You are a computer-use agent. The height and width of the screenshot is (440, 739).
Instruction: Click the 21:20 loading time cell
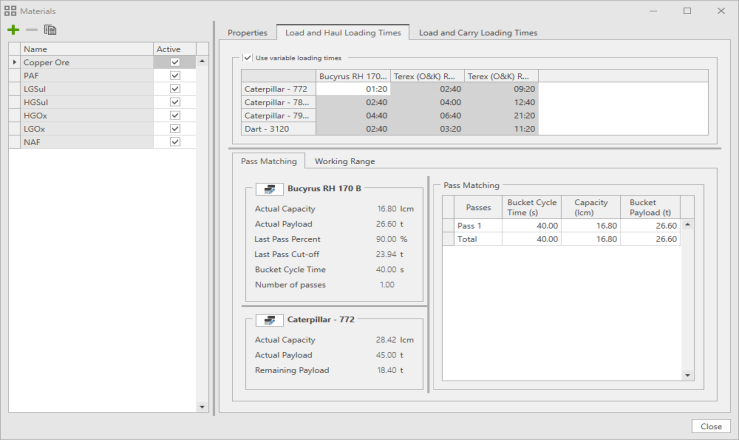[x=501, y=115]
